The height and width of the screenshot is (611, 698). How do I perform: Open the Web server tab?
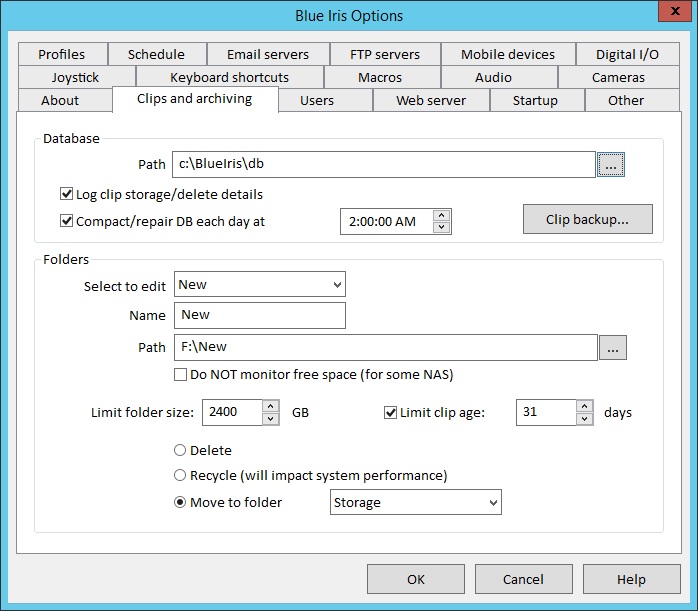pyautogui.click(x=431, y=101)
